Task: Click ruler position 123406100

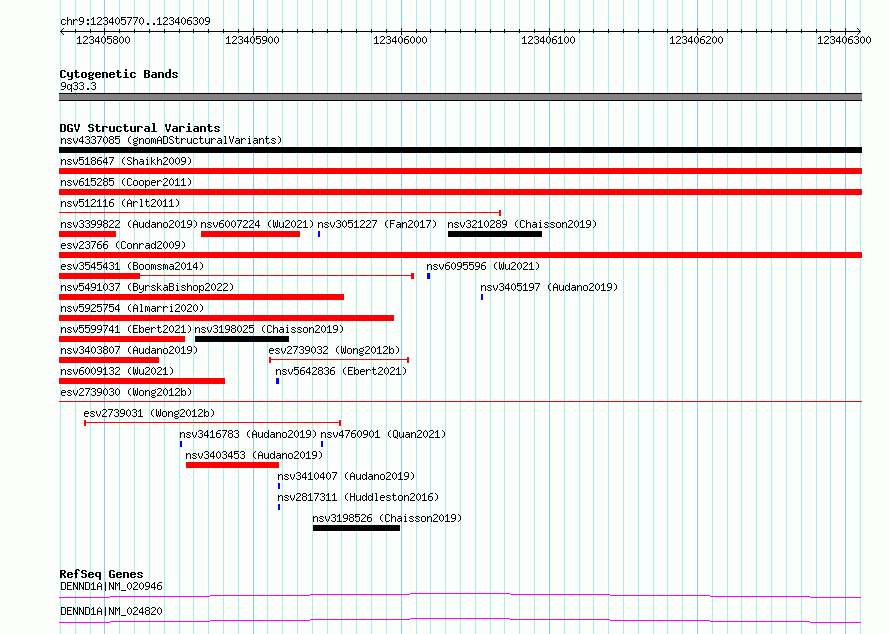Action: 548,40
